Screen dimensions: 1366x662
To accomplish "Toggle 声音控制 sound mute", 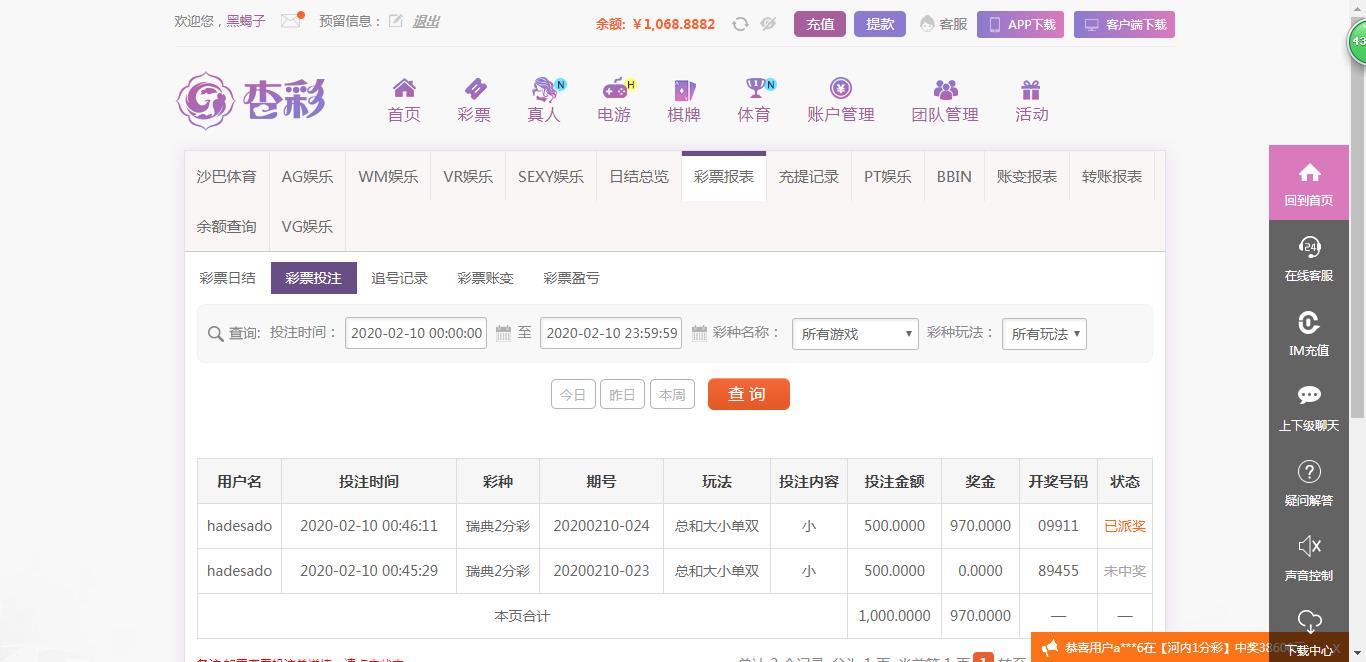I will coord(1308,558).
